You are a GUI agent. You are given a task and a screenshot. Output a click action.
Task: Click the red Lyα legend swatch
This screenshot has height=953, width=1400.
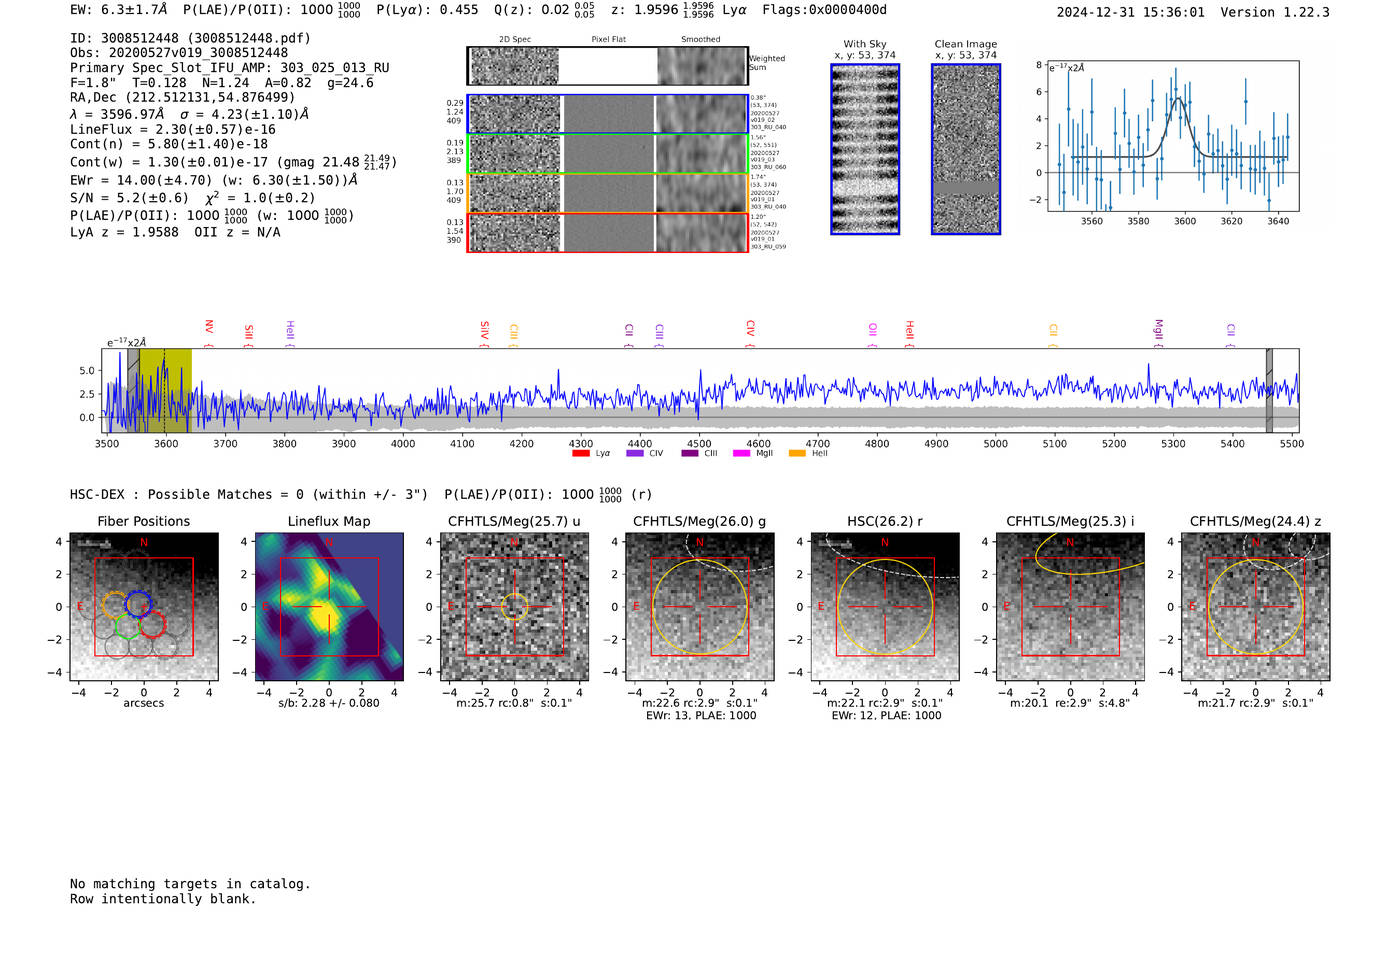581,454
